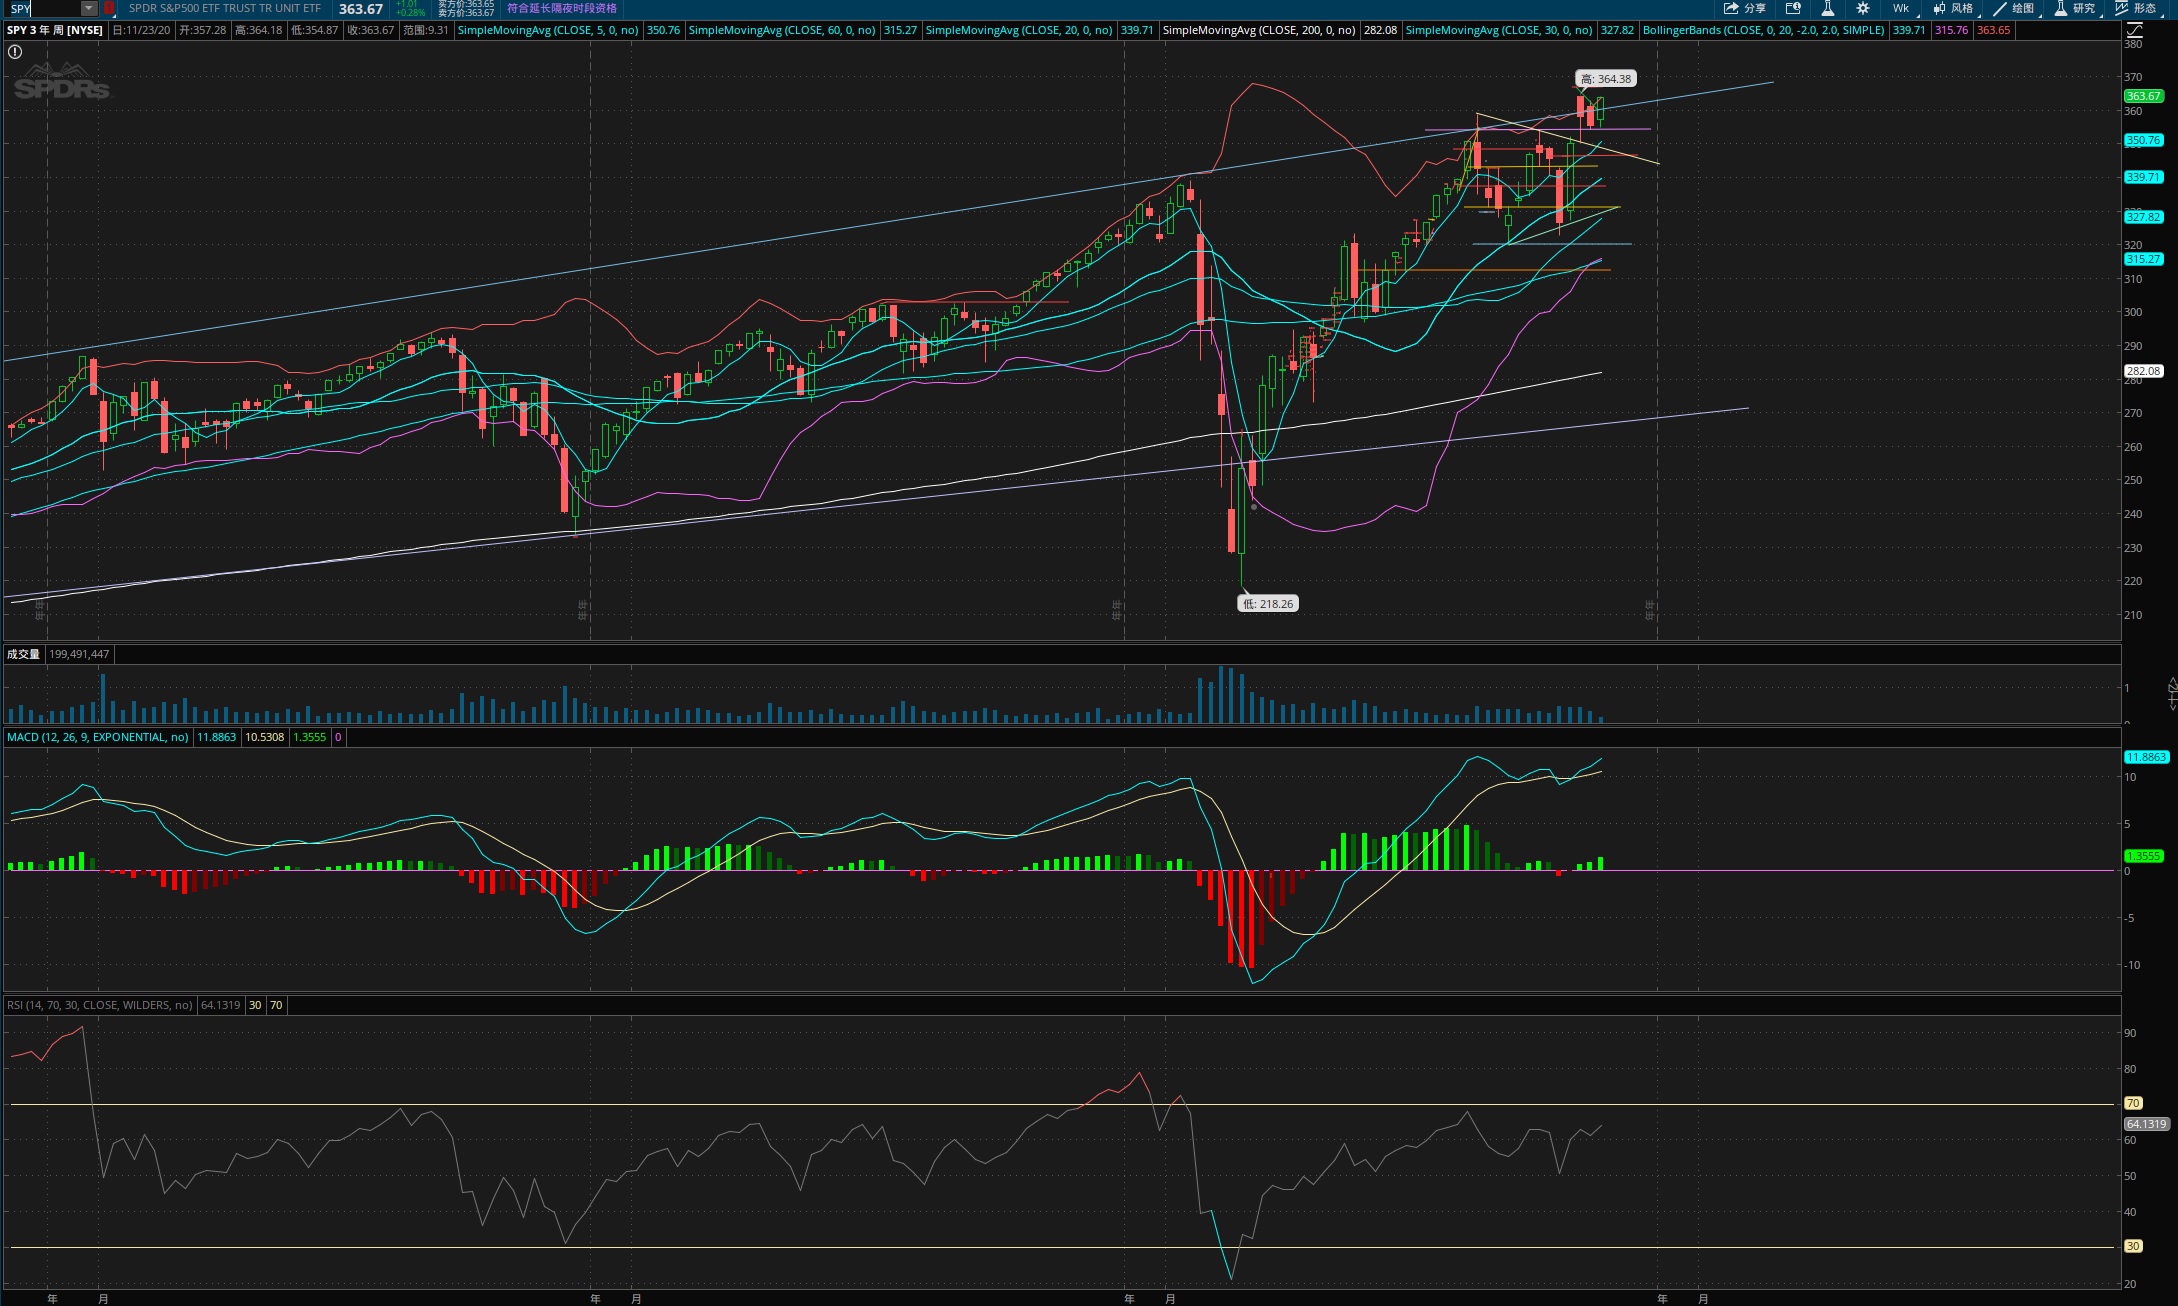2178x1306 pixels.
Task: Click the red link color square beside symbol
Action: [x=109, y=8]
